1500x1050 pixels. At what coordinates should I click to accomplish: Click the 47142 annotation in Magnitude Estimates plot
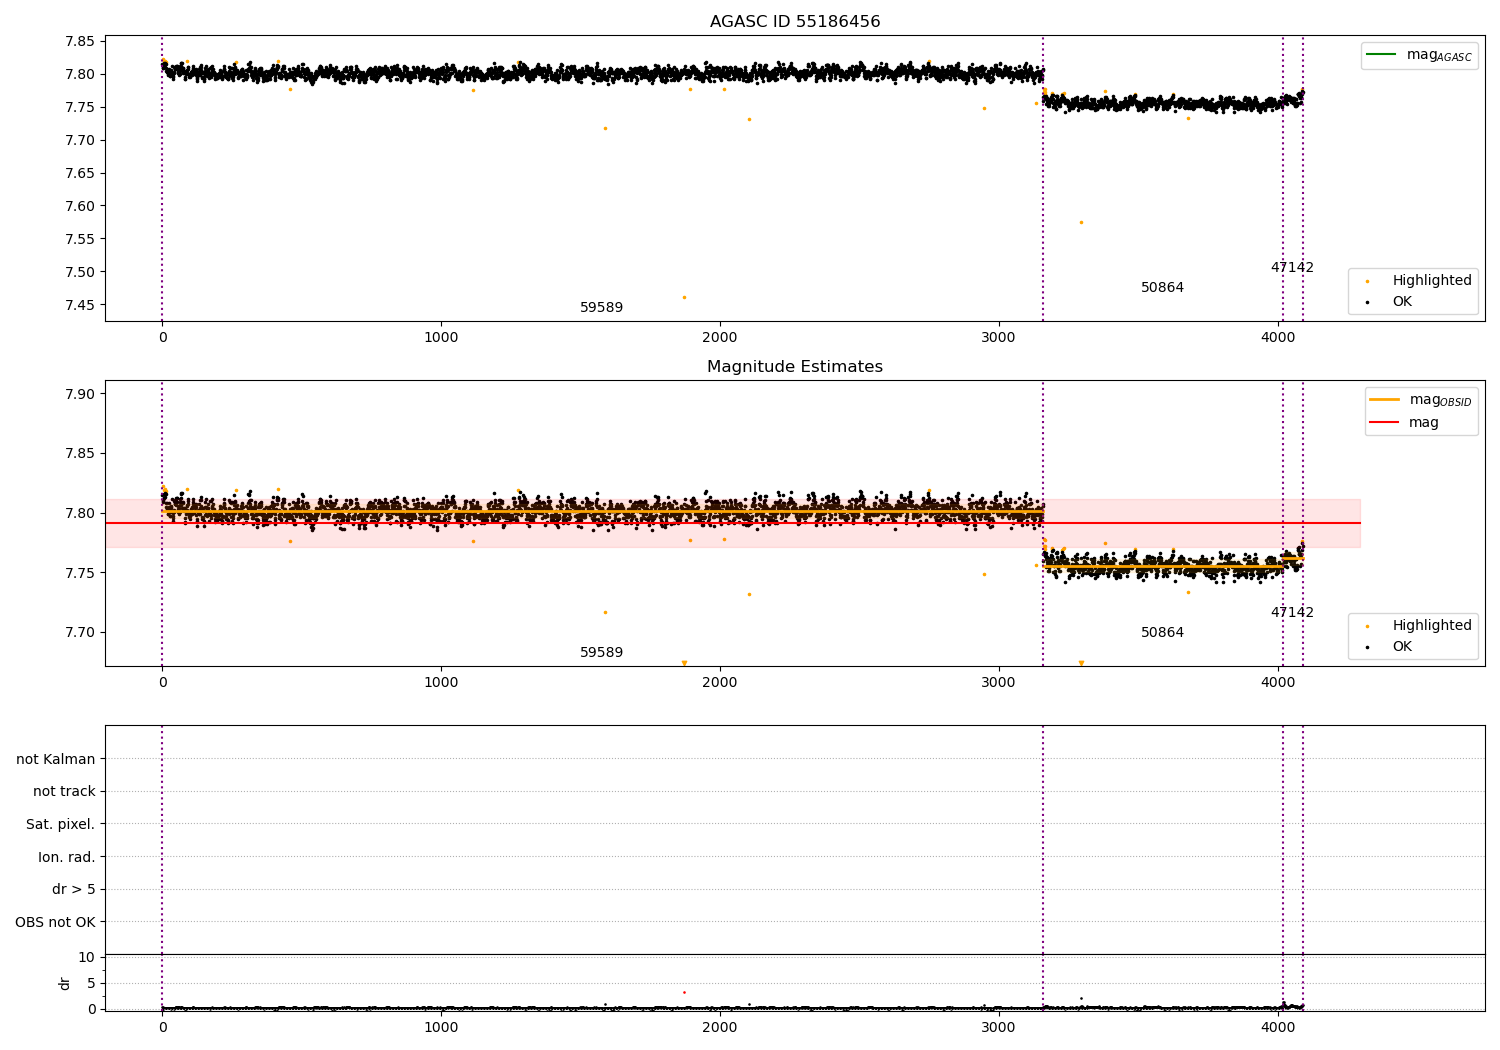(1292, 613)
